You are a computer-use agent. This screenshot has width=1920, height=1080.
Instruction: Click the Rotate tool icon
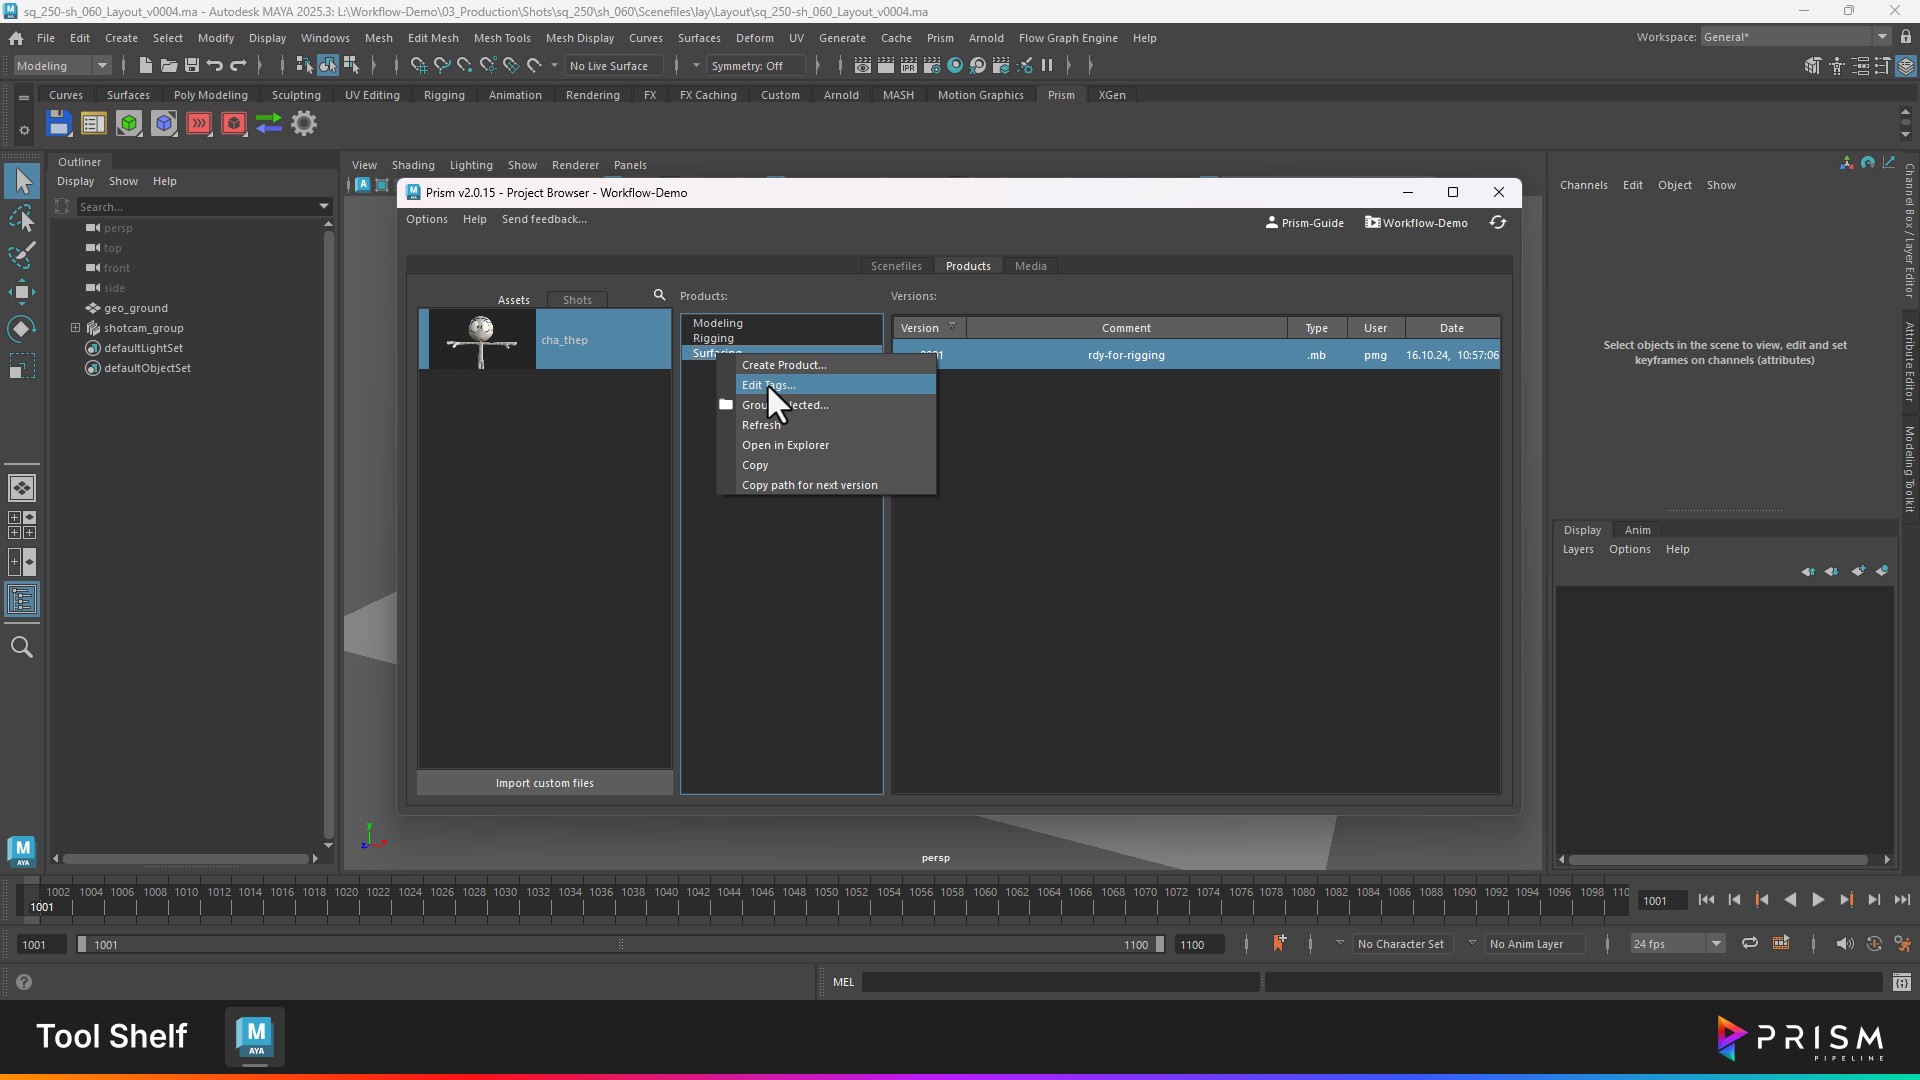(x=22, y=329)
